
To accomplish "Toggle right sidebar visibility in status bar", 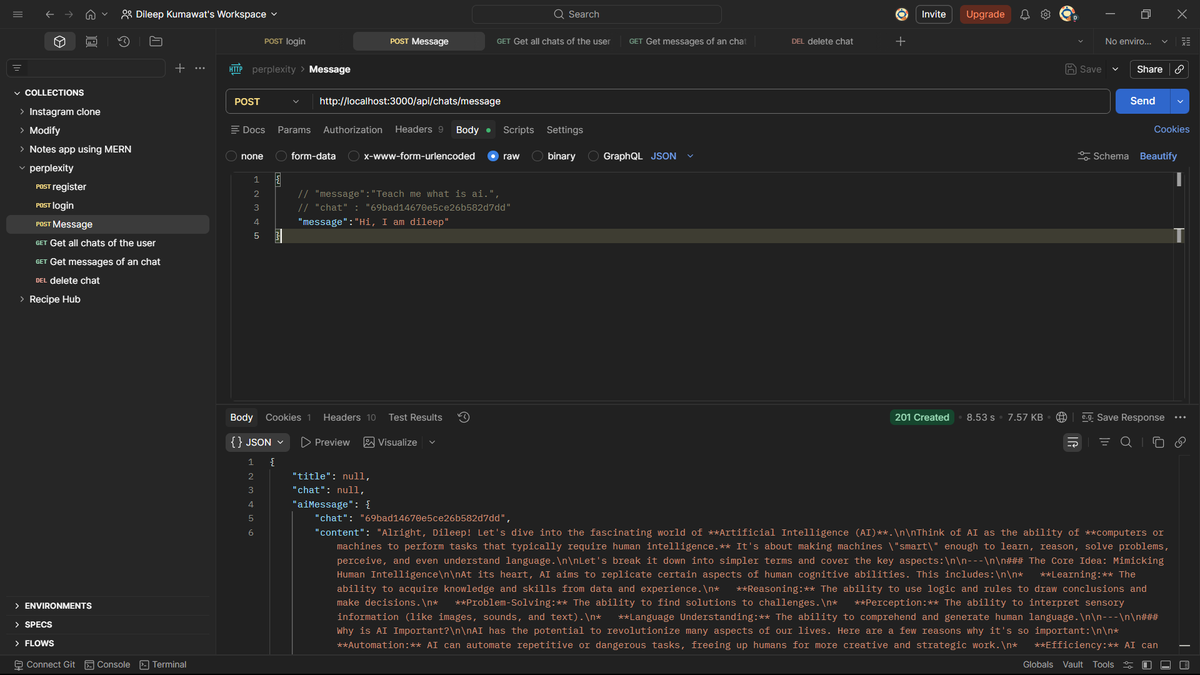I will coord(1184,665).
